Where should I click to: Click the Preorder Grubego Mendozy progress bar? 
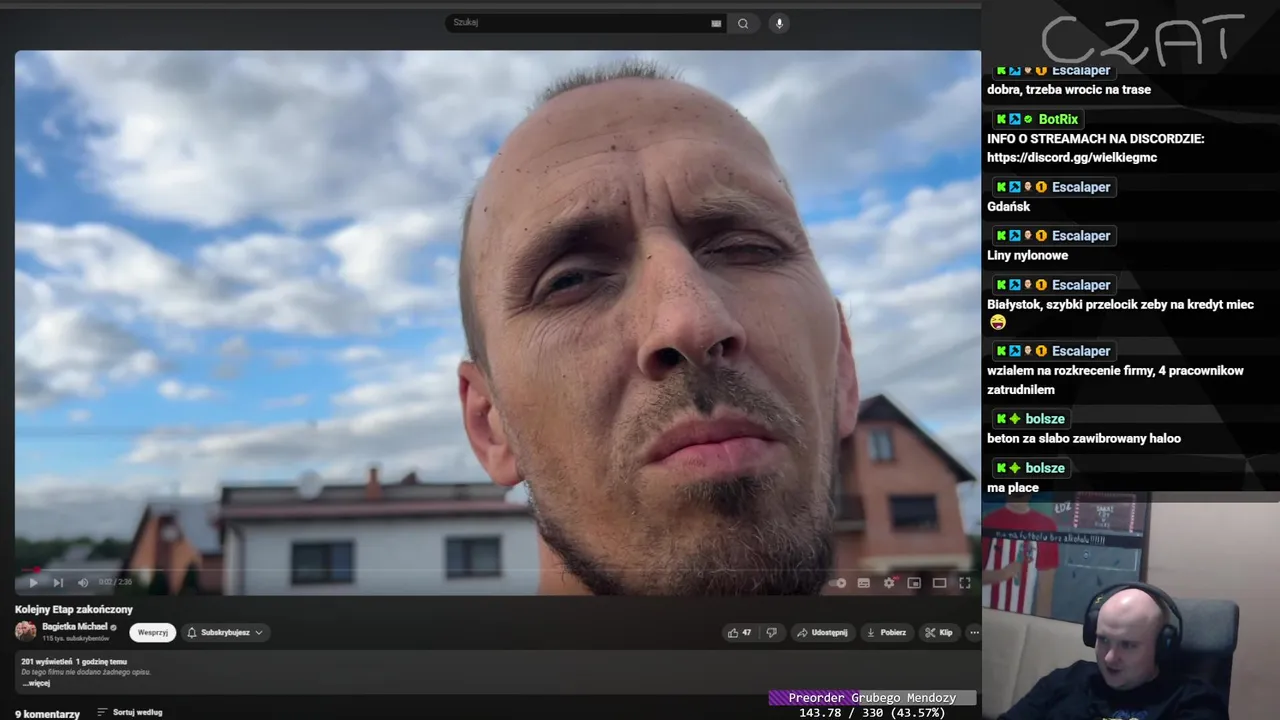[x=872, y=698]
